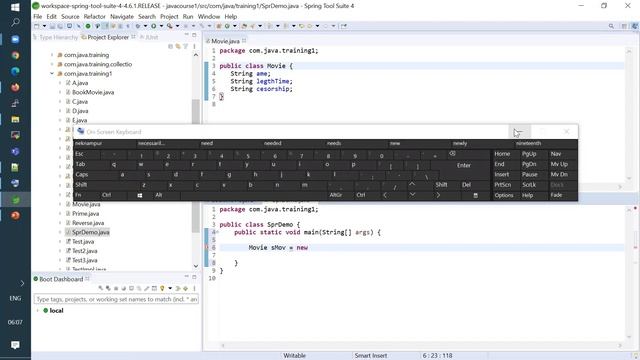Open the Refactor menu

click(94, 17)
